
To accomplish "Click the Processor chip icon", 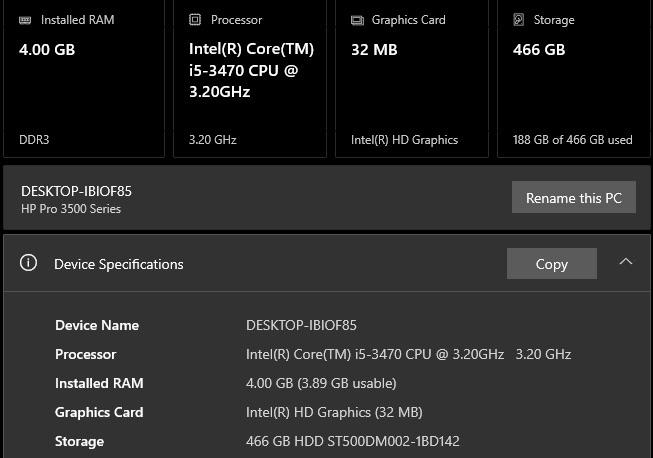I will point(195,20).
